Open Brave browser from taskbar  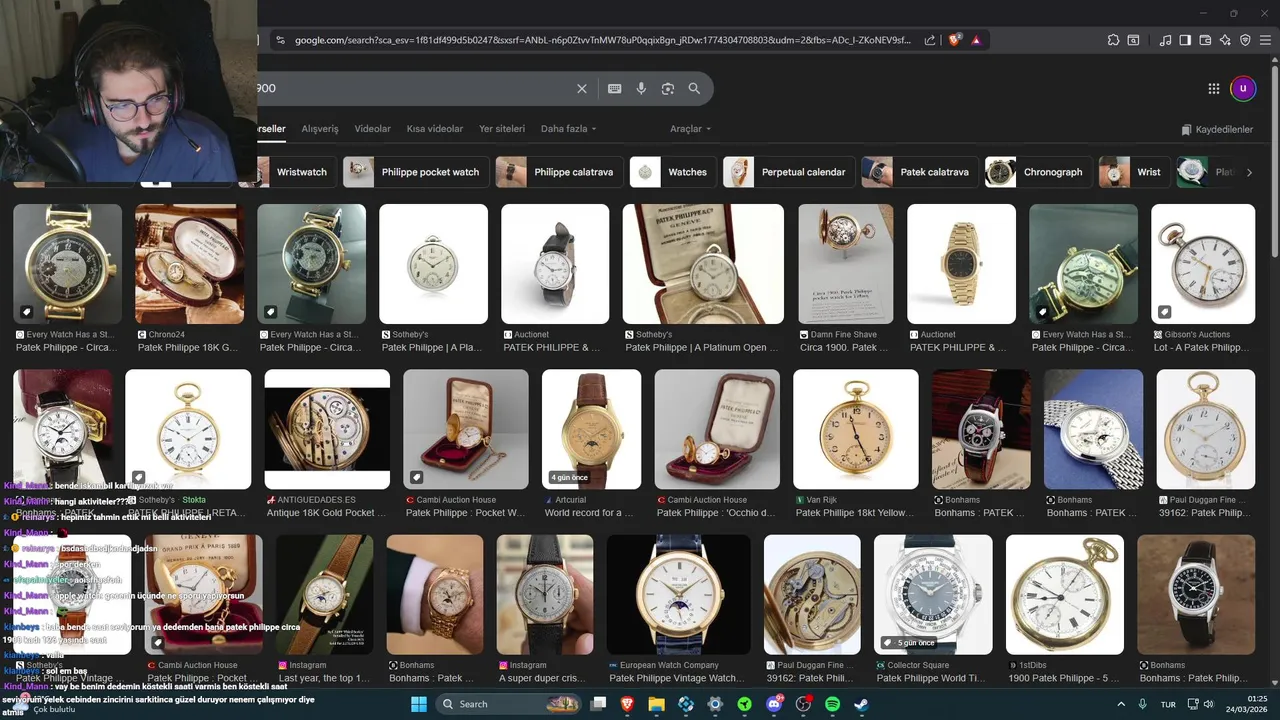tap(627, 704)
